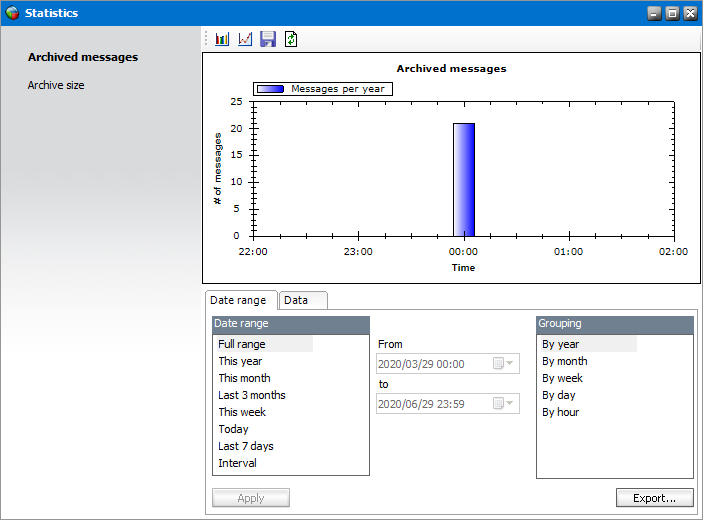Choose Last 3 months date range
Viewport: 703px width, 520px height.
coord(252,395)
